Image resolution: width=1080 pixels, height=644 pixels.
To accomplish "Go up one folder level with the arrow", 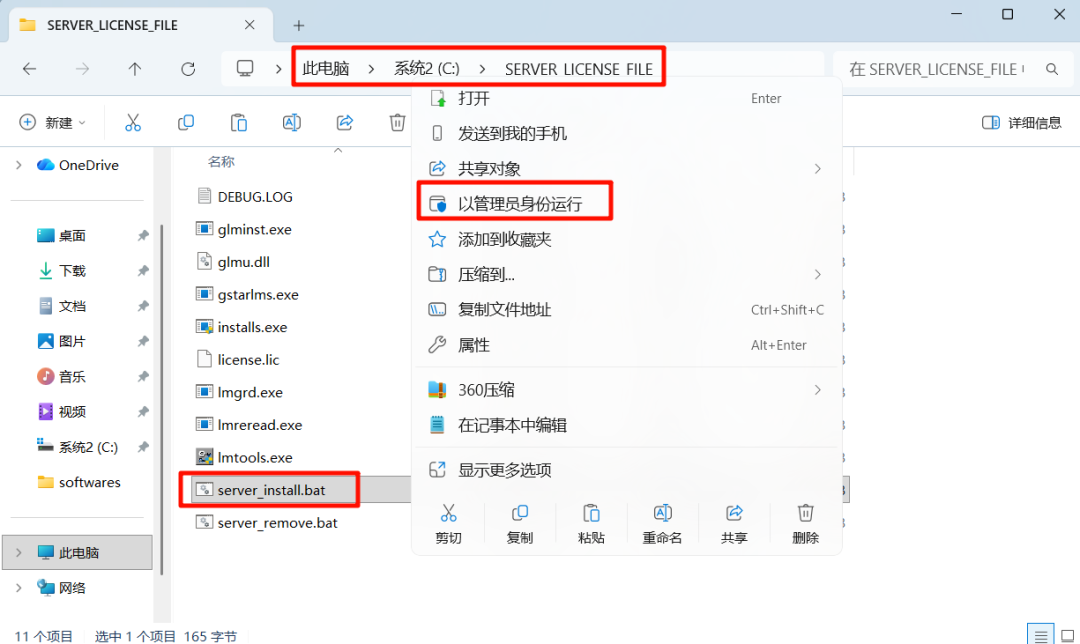I will point(135,69).
